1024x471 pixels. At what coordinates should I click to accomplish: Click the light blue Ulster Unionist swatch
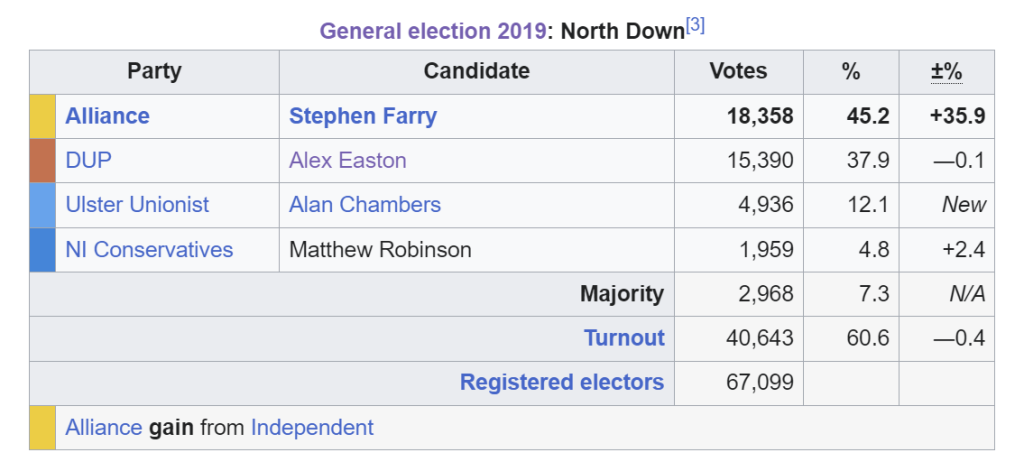point(42,205)
